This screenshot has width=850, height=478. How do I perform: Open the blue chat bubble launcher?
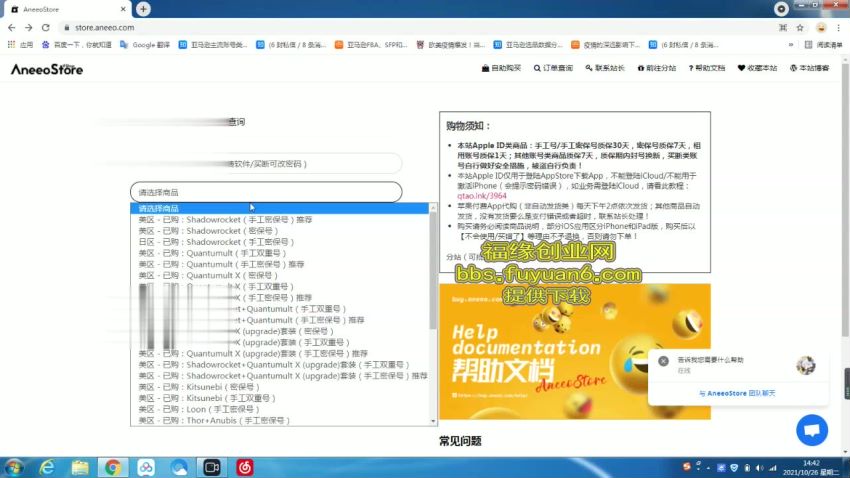(812, 430)
